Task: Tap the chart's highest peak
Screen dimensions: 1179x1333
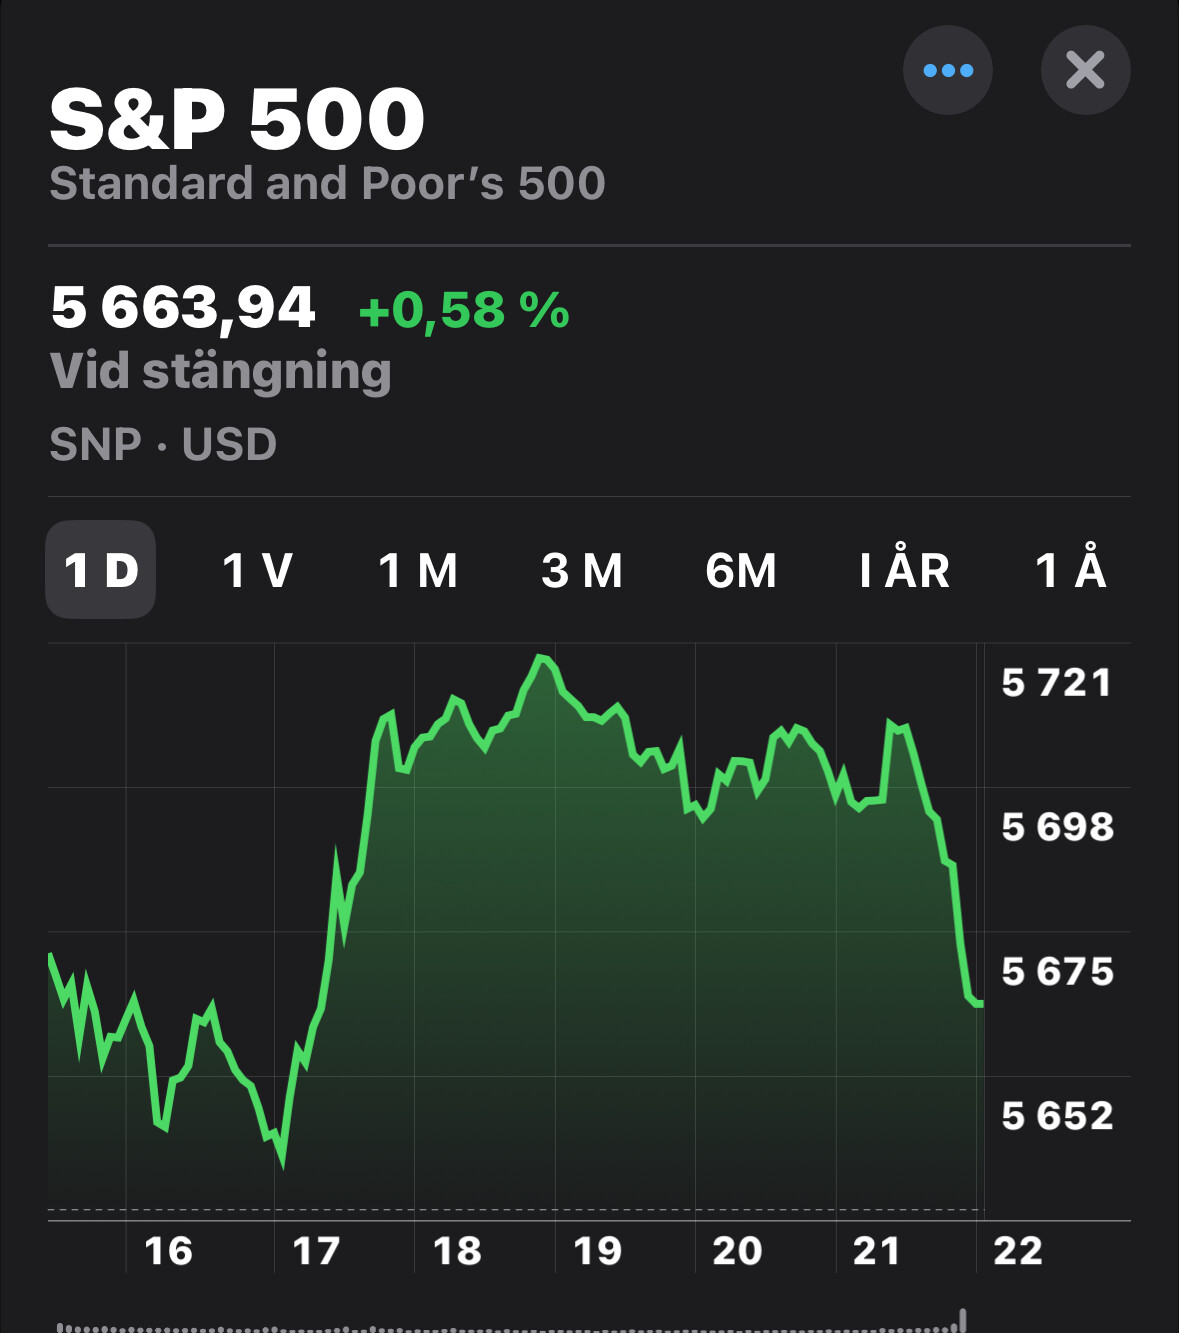Action: [541, 658]
